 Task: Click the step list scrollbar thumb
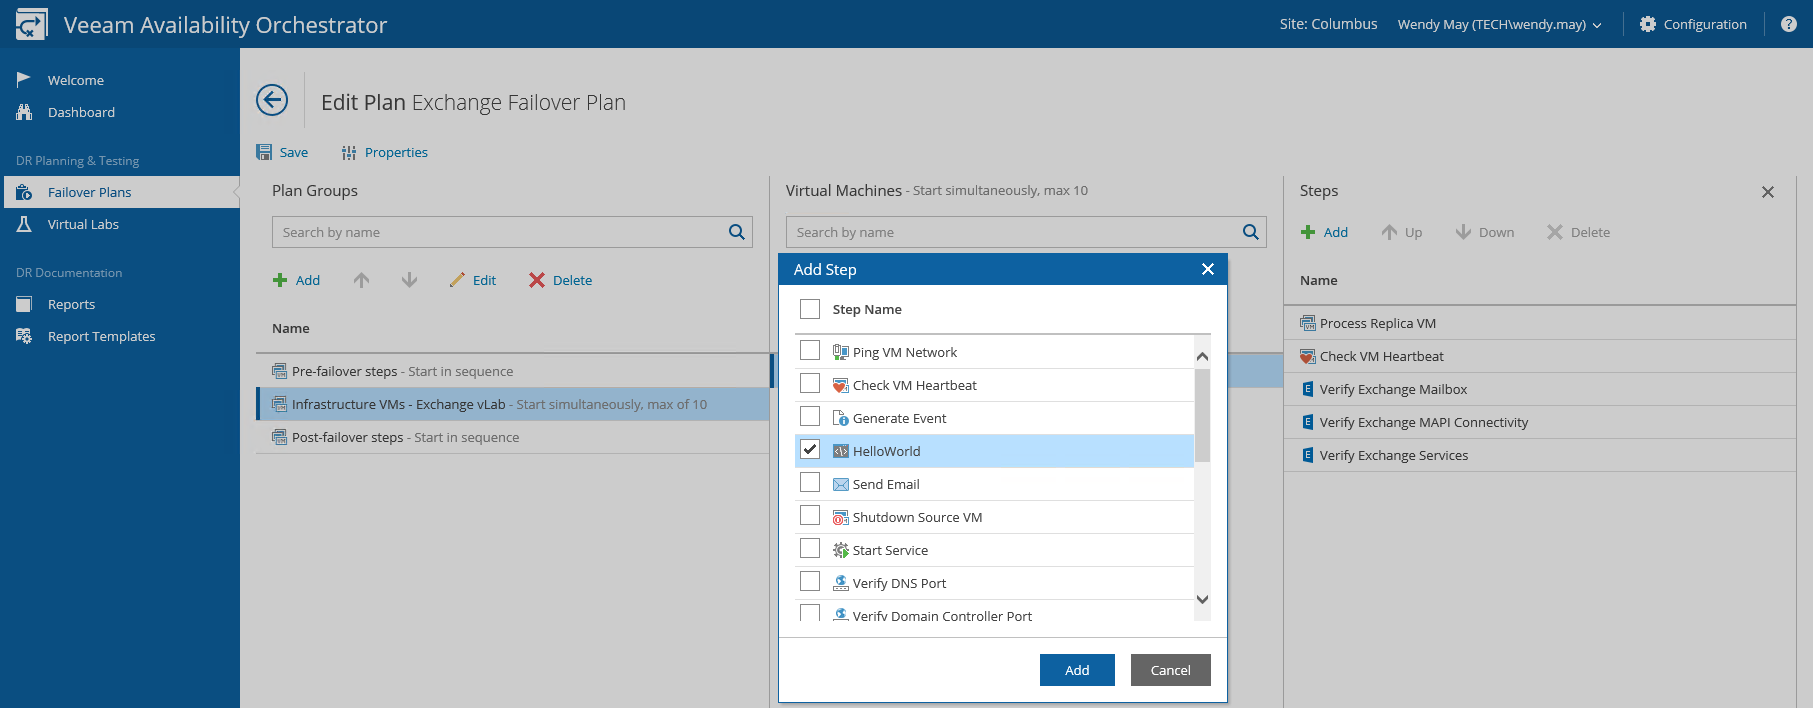(x=1202, y=415)
